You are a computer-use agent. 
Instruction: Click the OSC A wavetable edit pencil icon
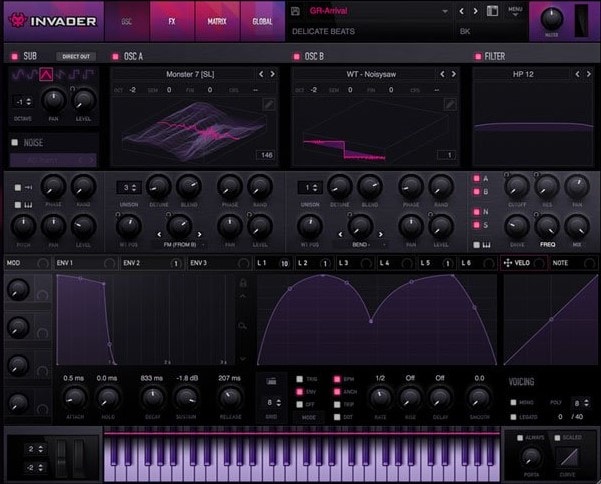pos(268,103)
